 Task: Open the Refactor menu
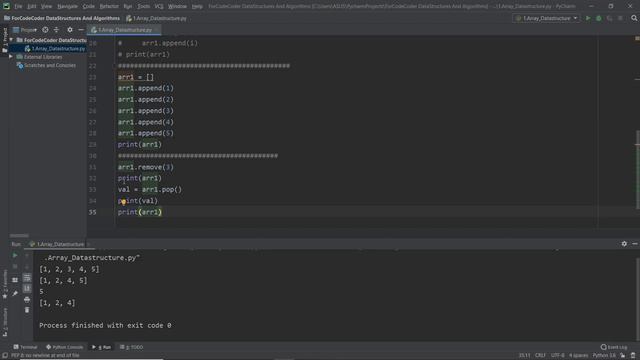(109, 7)
